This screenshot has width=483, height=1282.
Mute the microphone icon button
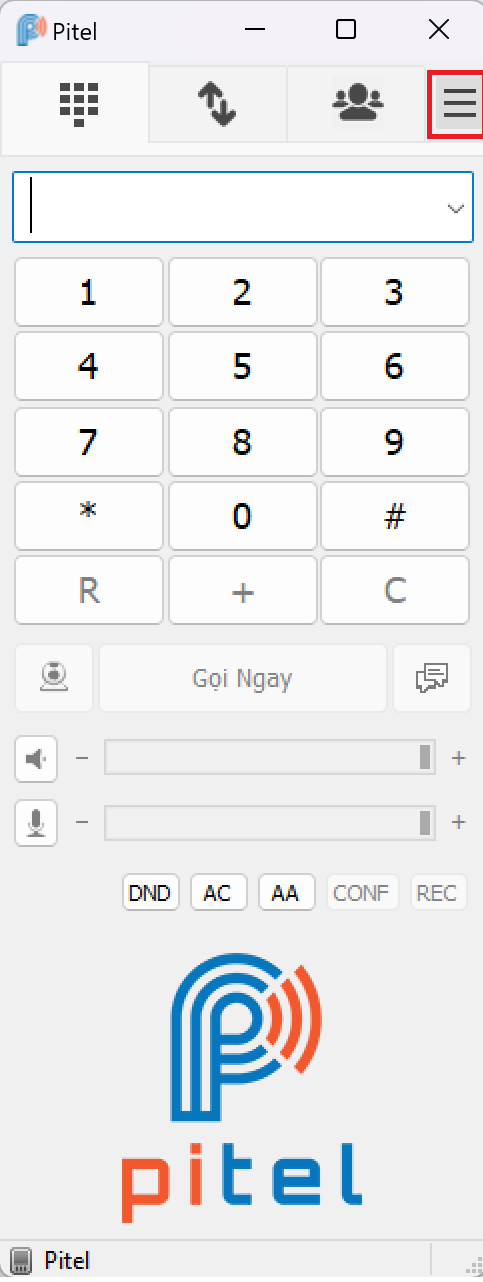(36, 823)
